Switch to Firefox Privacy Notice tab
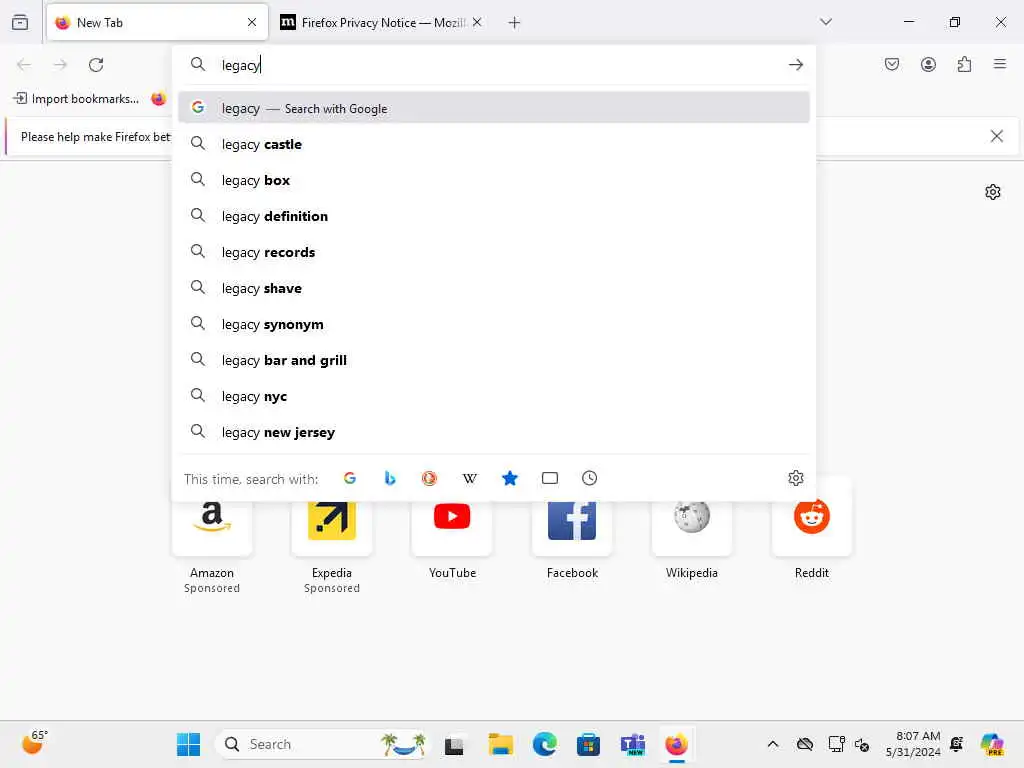The width and height of the screenshot is (1024, 768). pos(382,23)
